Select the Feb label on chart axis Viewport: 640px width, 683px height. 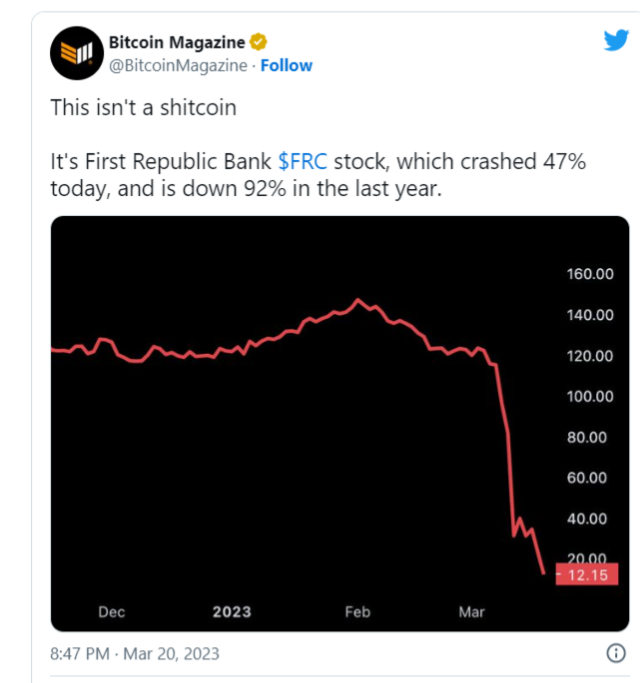[357, 611]
